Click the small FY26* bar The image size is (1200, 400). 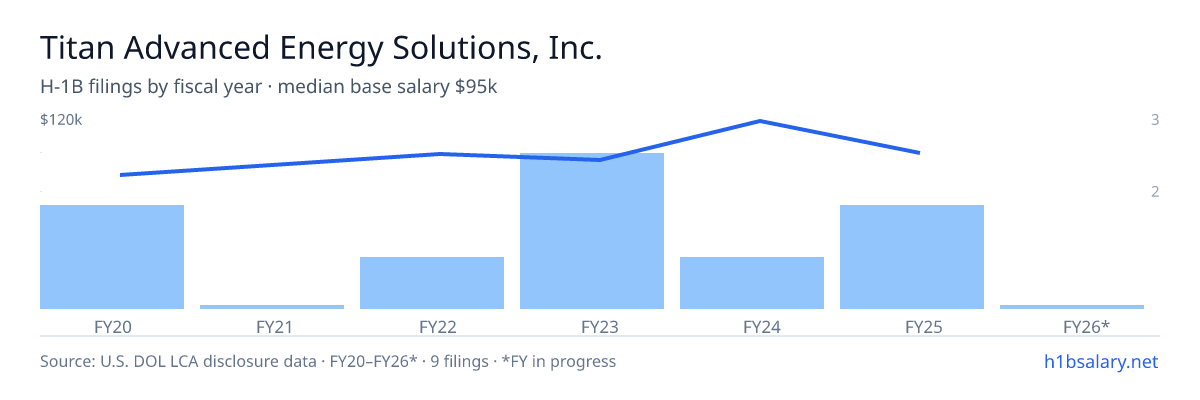tap(1072, 307)
